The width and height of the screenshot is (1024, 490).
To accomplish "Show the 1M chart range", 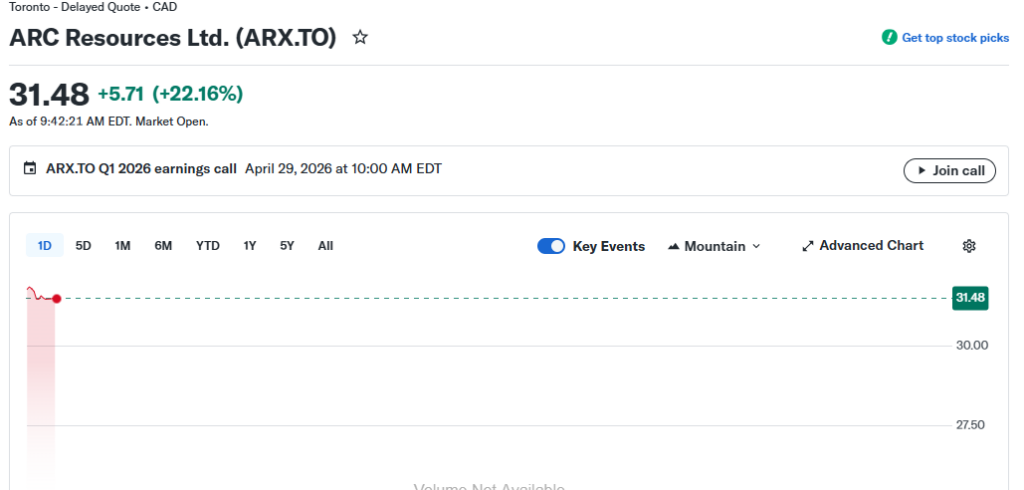I will [122, 246].
